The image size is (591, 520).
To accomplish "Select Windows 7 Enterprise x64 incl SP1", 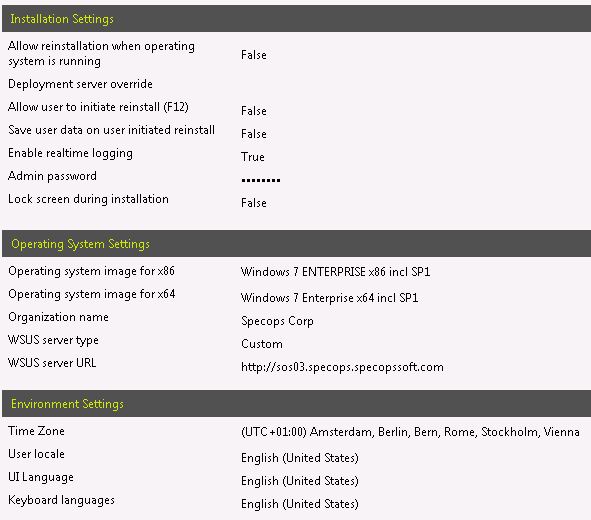I will 329,298.
